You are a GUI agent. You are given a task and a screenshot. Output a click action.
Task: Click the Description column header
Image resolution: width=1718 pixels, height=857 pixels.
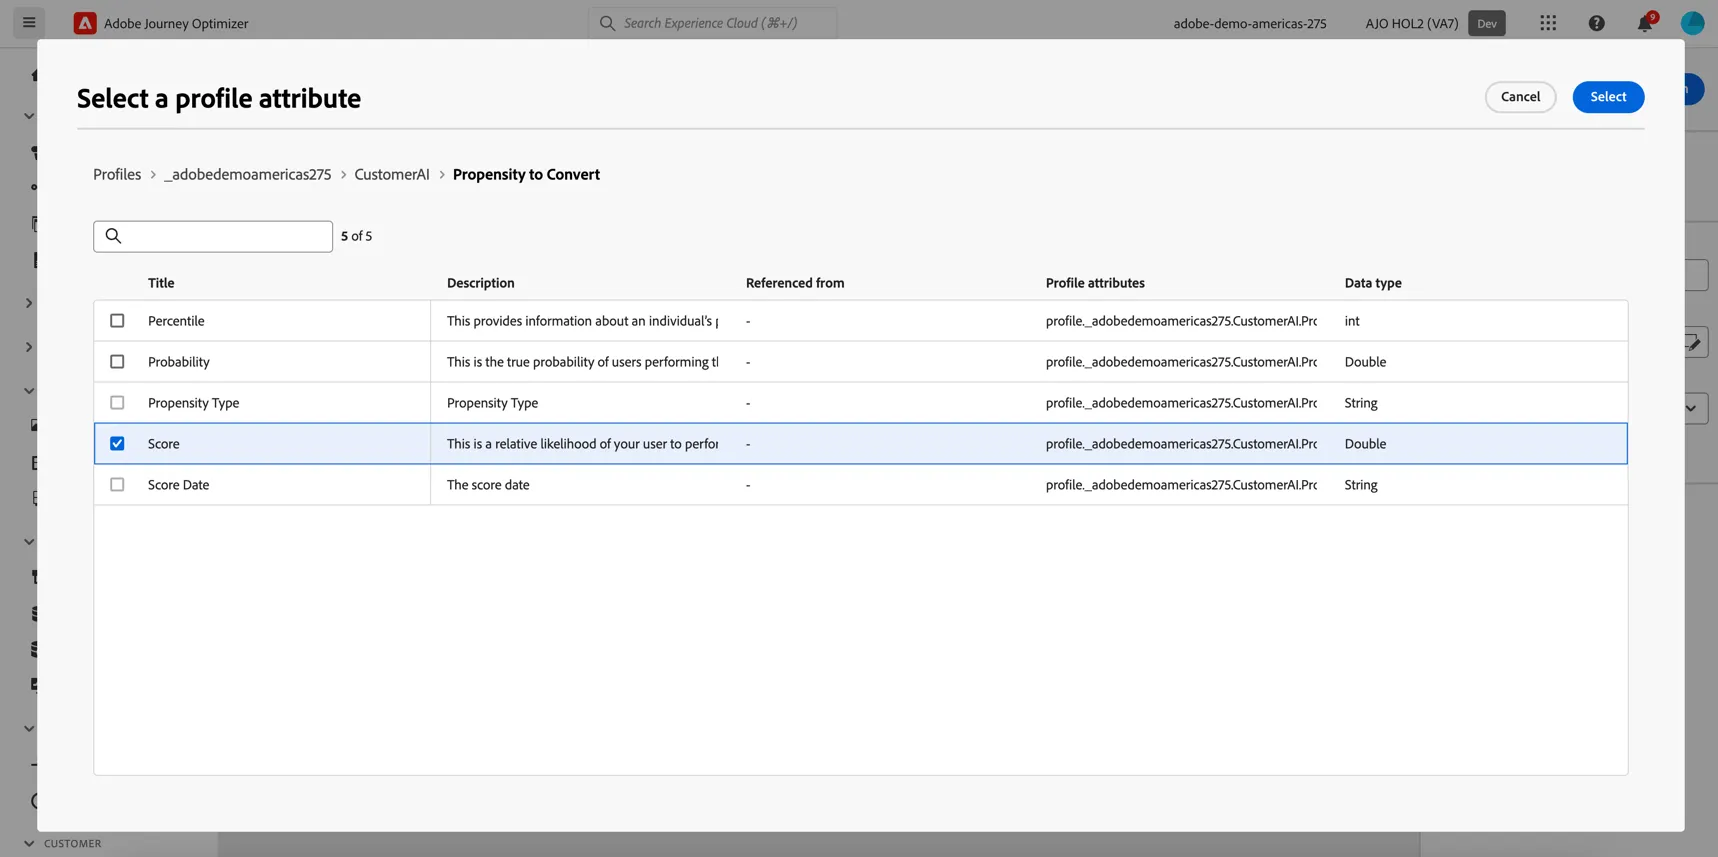click(481, 283)
